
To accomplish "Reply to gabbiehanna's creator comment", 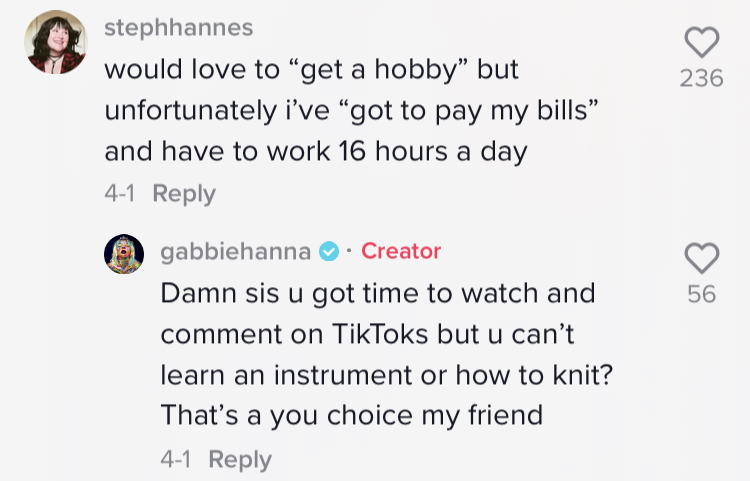I will click(240, 459).
